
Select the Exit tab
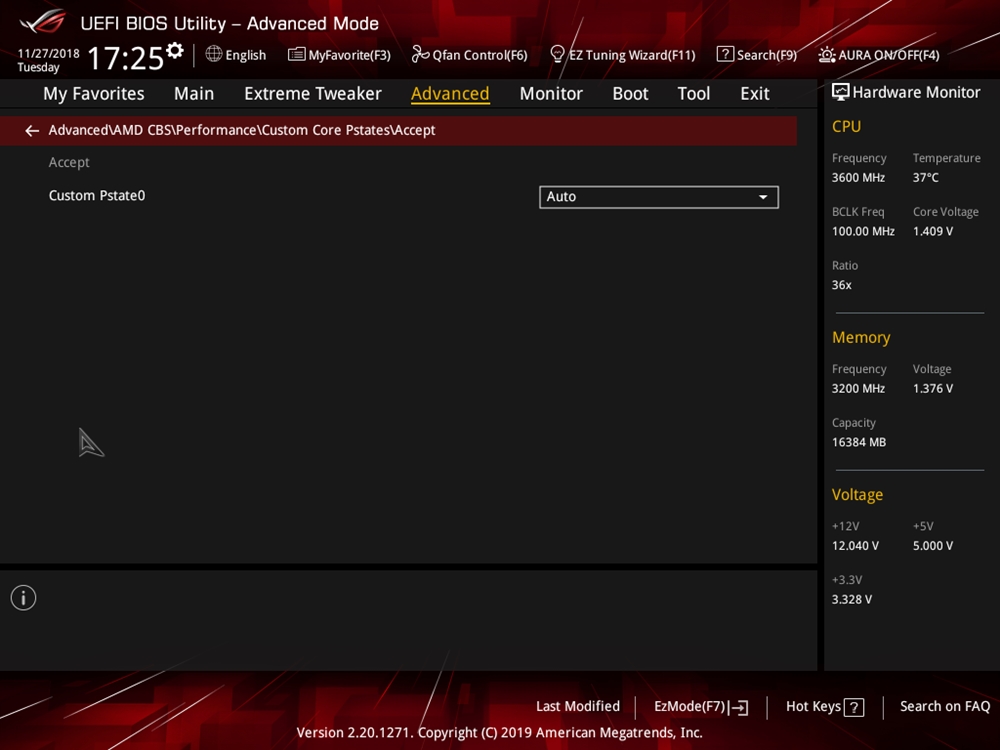click(x=754, y=94)
